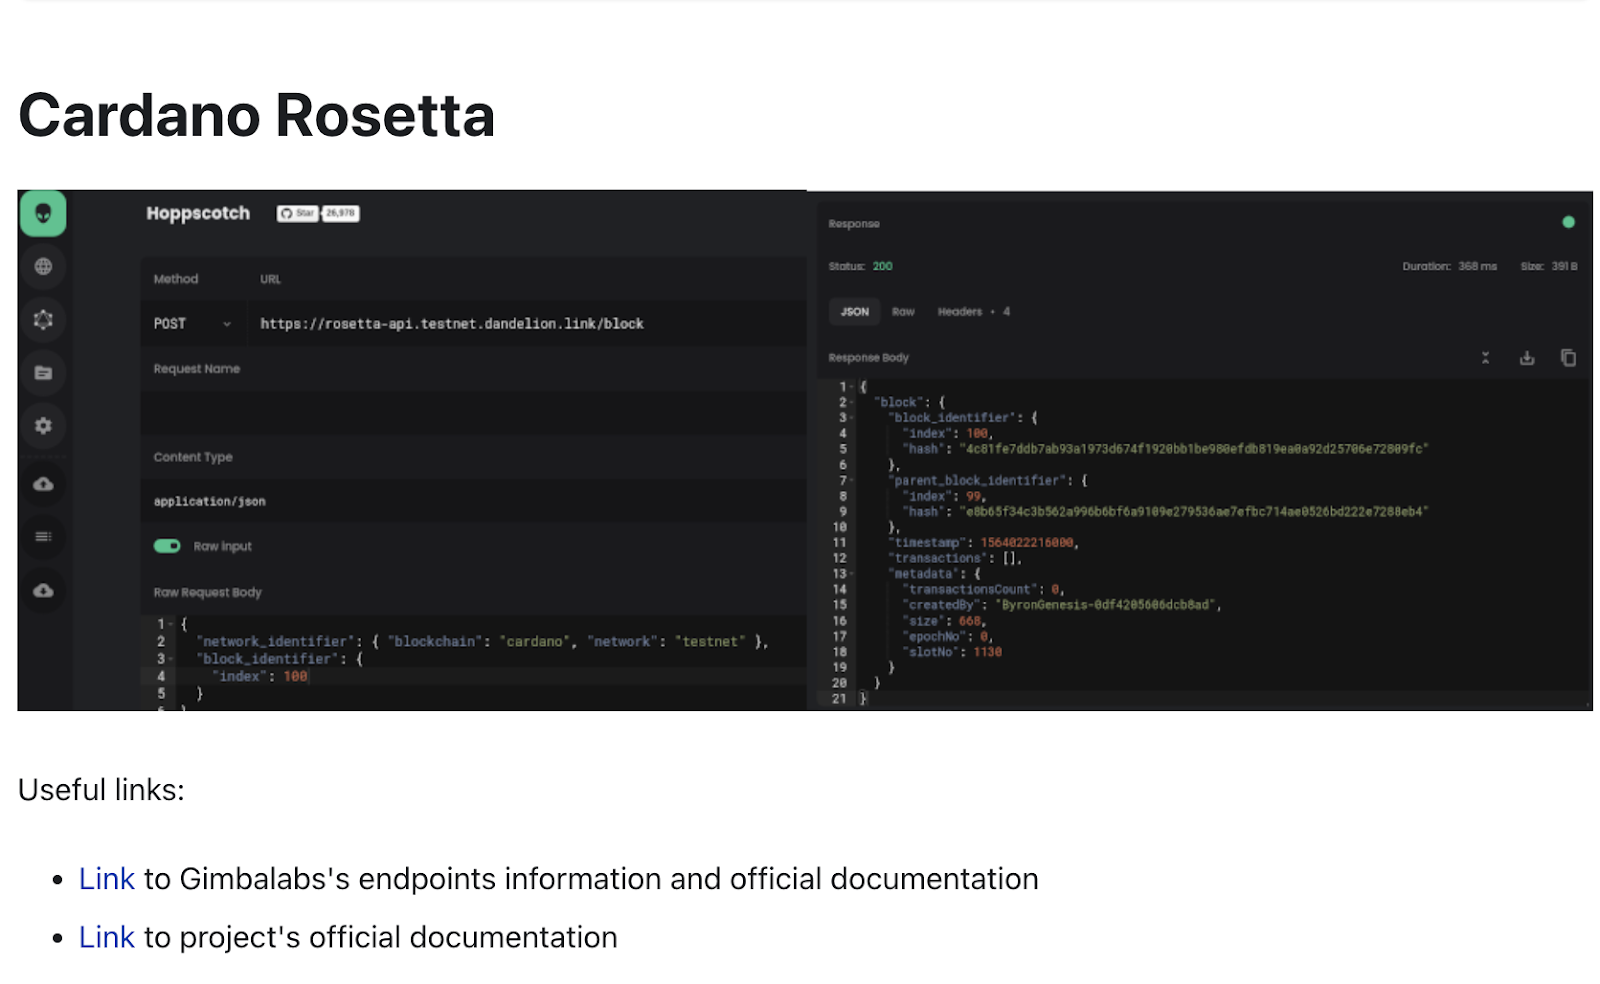Click the "createdBy" ByronGenesis value

1107,605
